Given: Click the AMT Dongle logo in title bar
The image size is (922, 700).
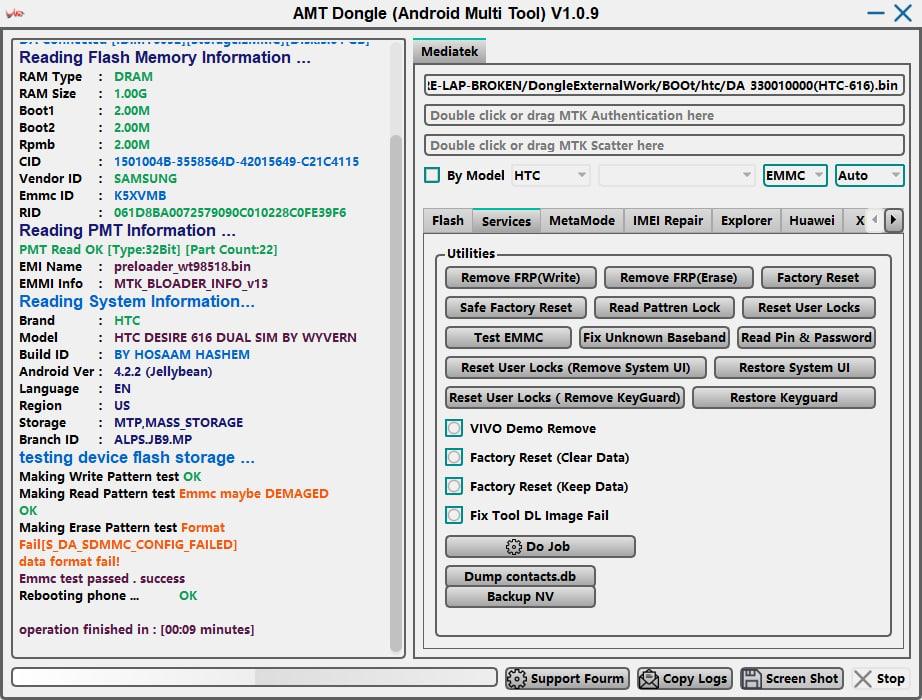Looking at the screenshot, I should pyautogui.click(x=15, y=13).
